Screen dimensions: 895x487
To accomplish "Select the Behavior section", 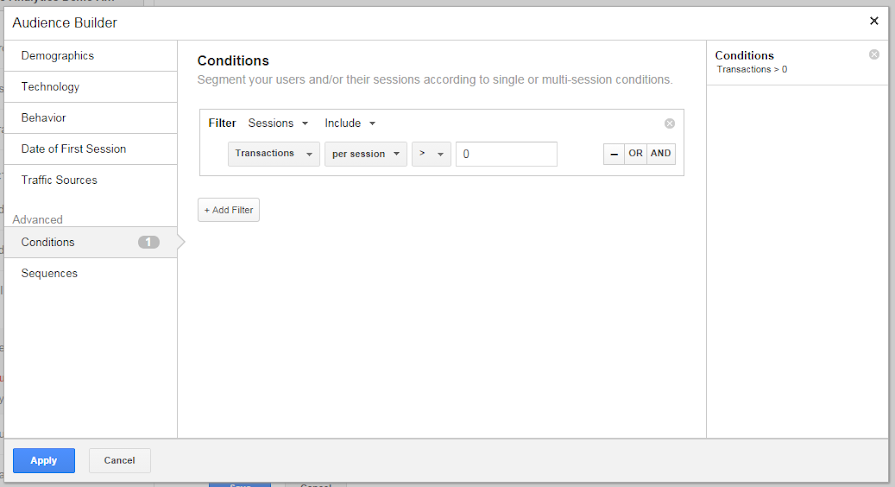I will coord(91,118).
